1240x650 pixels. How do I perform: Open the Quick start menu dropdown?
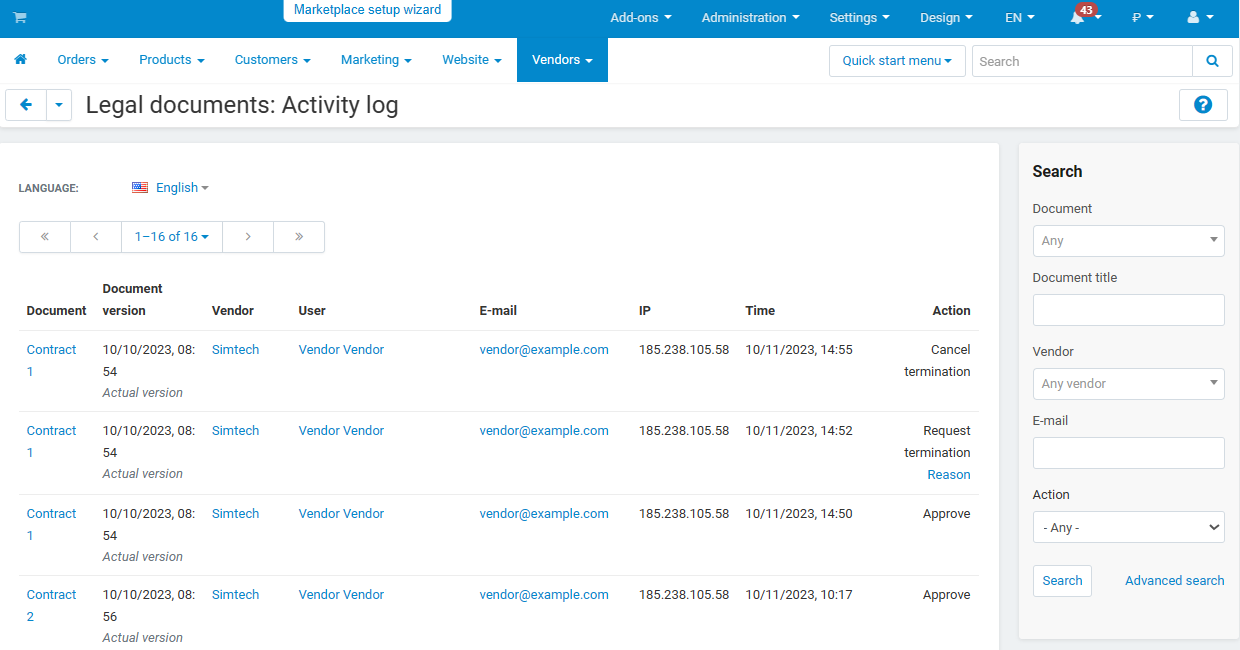click(x=897, y=61)
